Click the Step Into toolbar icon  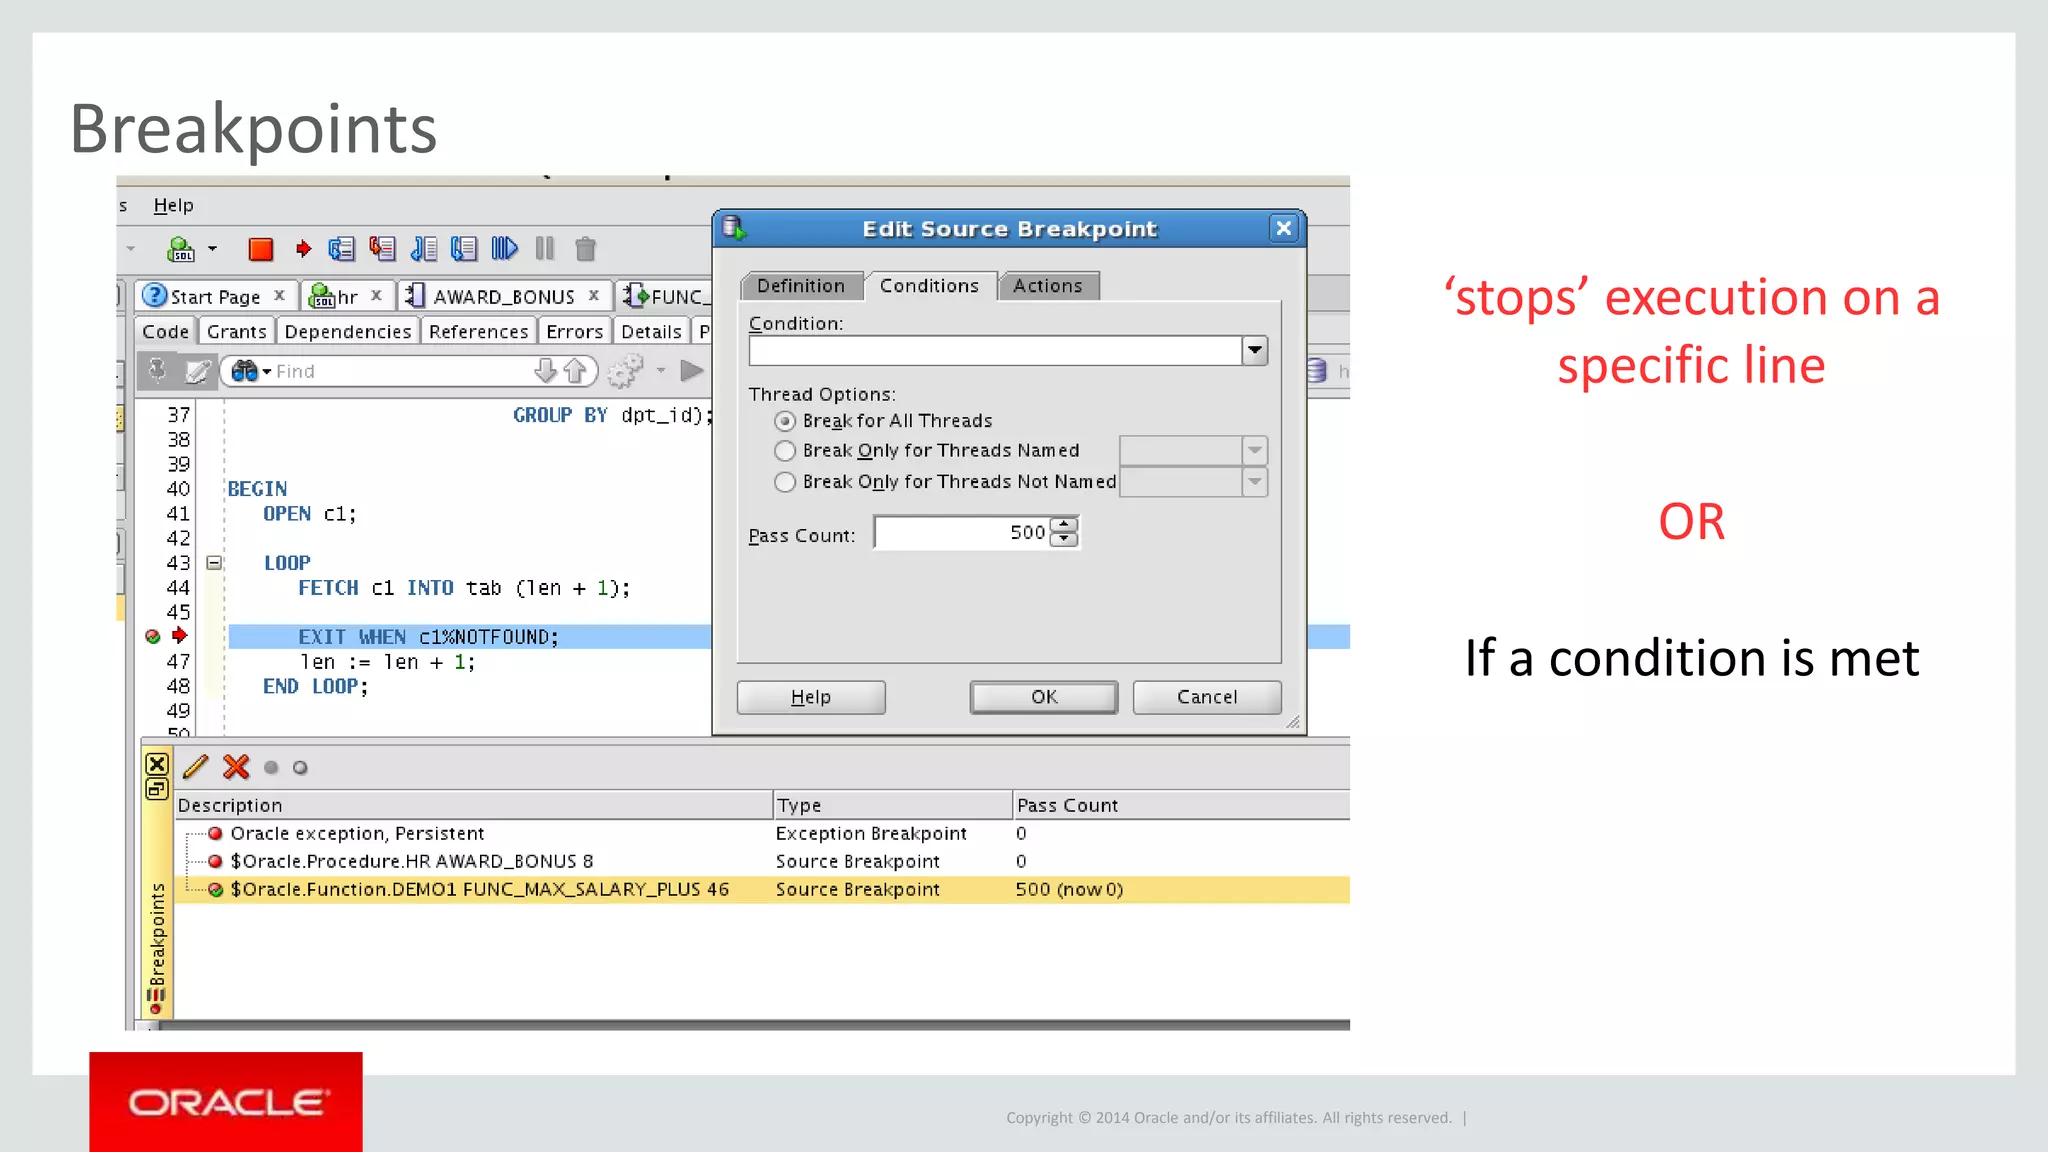click(383, 249)
